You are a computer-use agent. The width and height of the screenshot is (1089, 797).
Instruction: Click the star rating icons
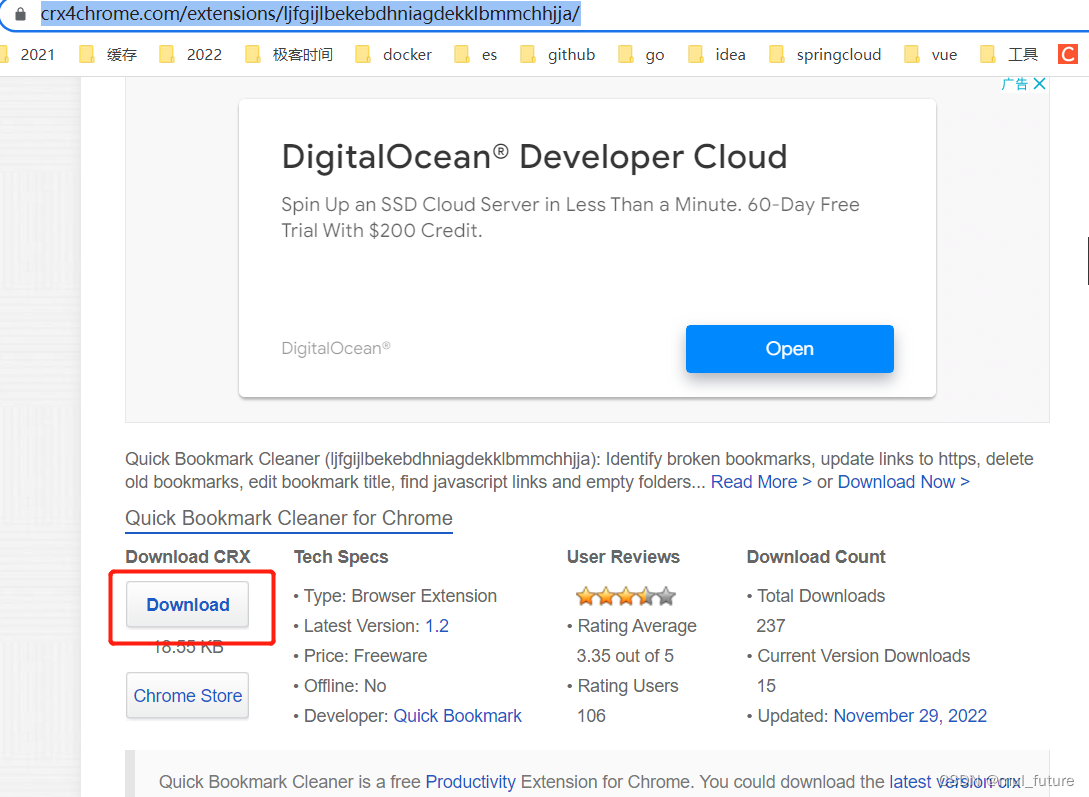pos(626,596)
